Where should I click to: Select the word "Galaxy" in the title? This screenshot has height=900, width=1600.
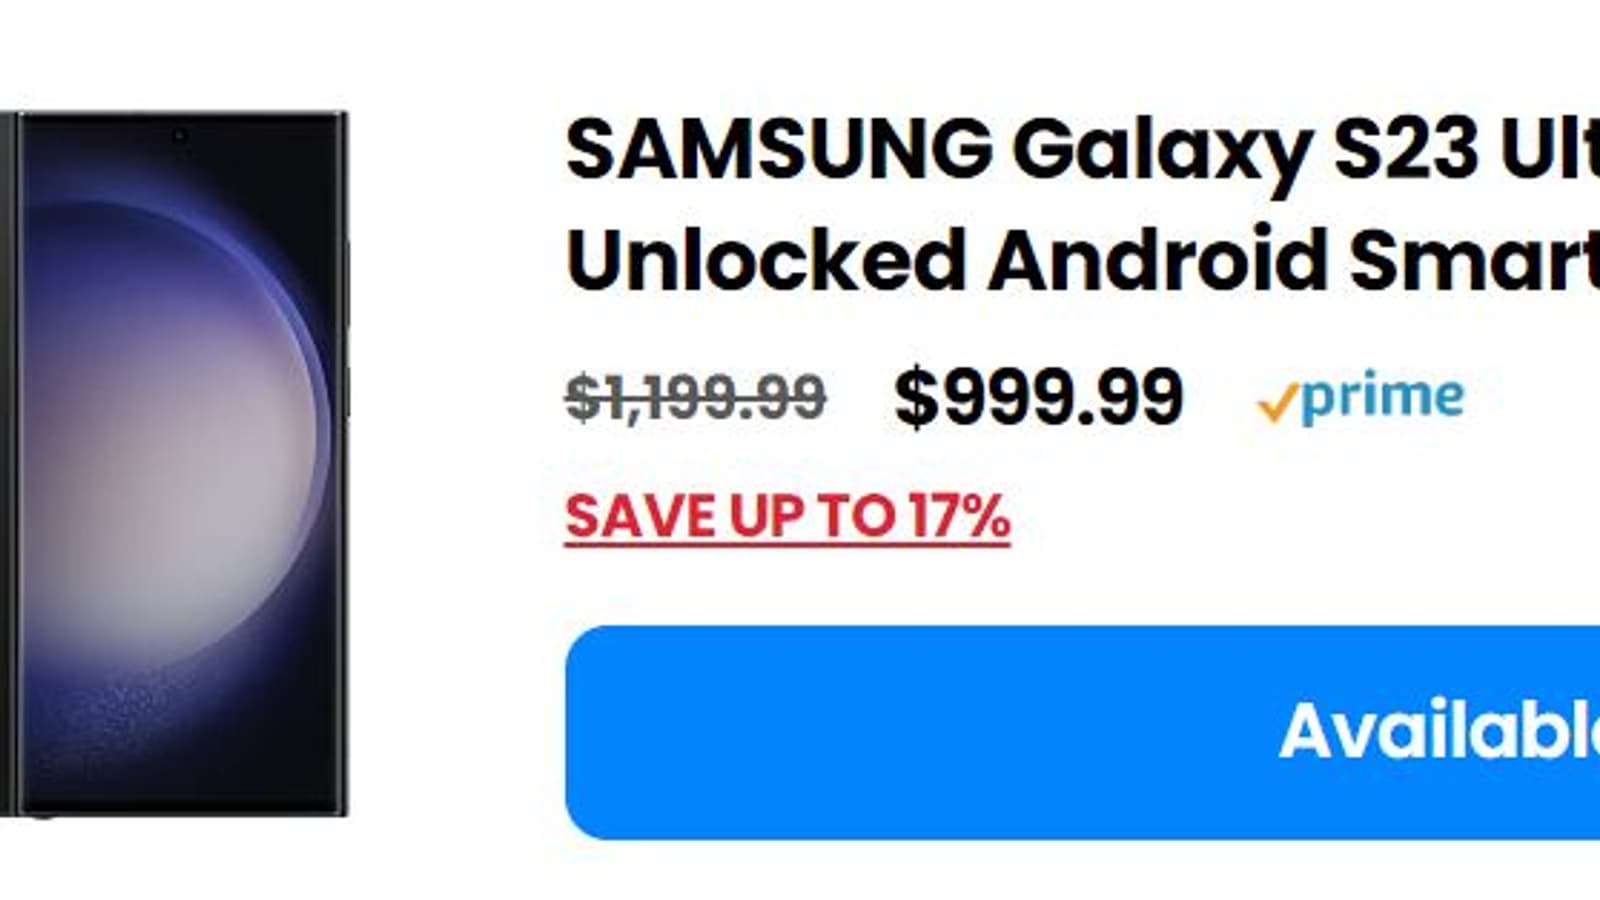(1160, 150)
